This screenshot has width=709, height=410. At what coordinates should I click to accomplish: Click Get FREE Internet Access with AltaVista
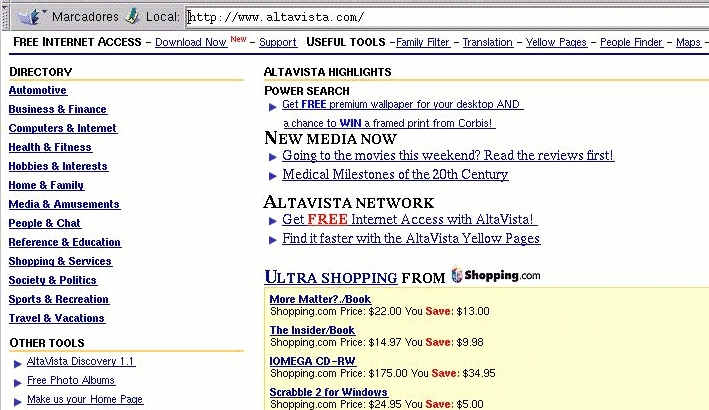click(409, 219)
